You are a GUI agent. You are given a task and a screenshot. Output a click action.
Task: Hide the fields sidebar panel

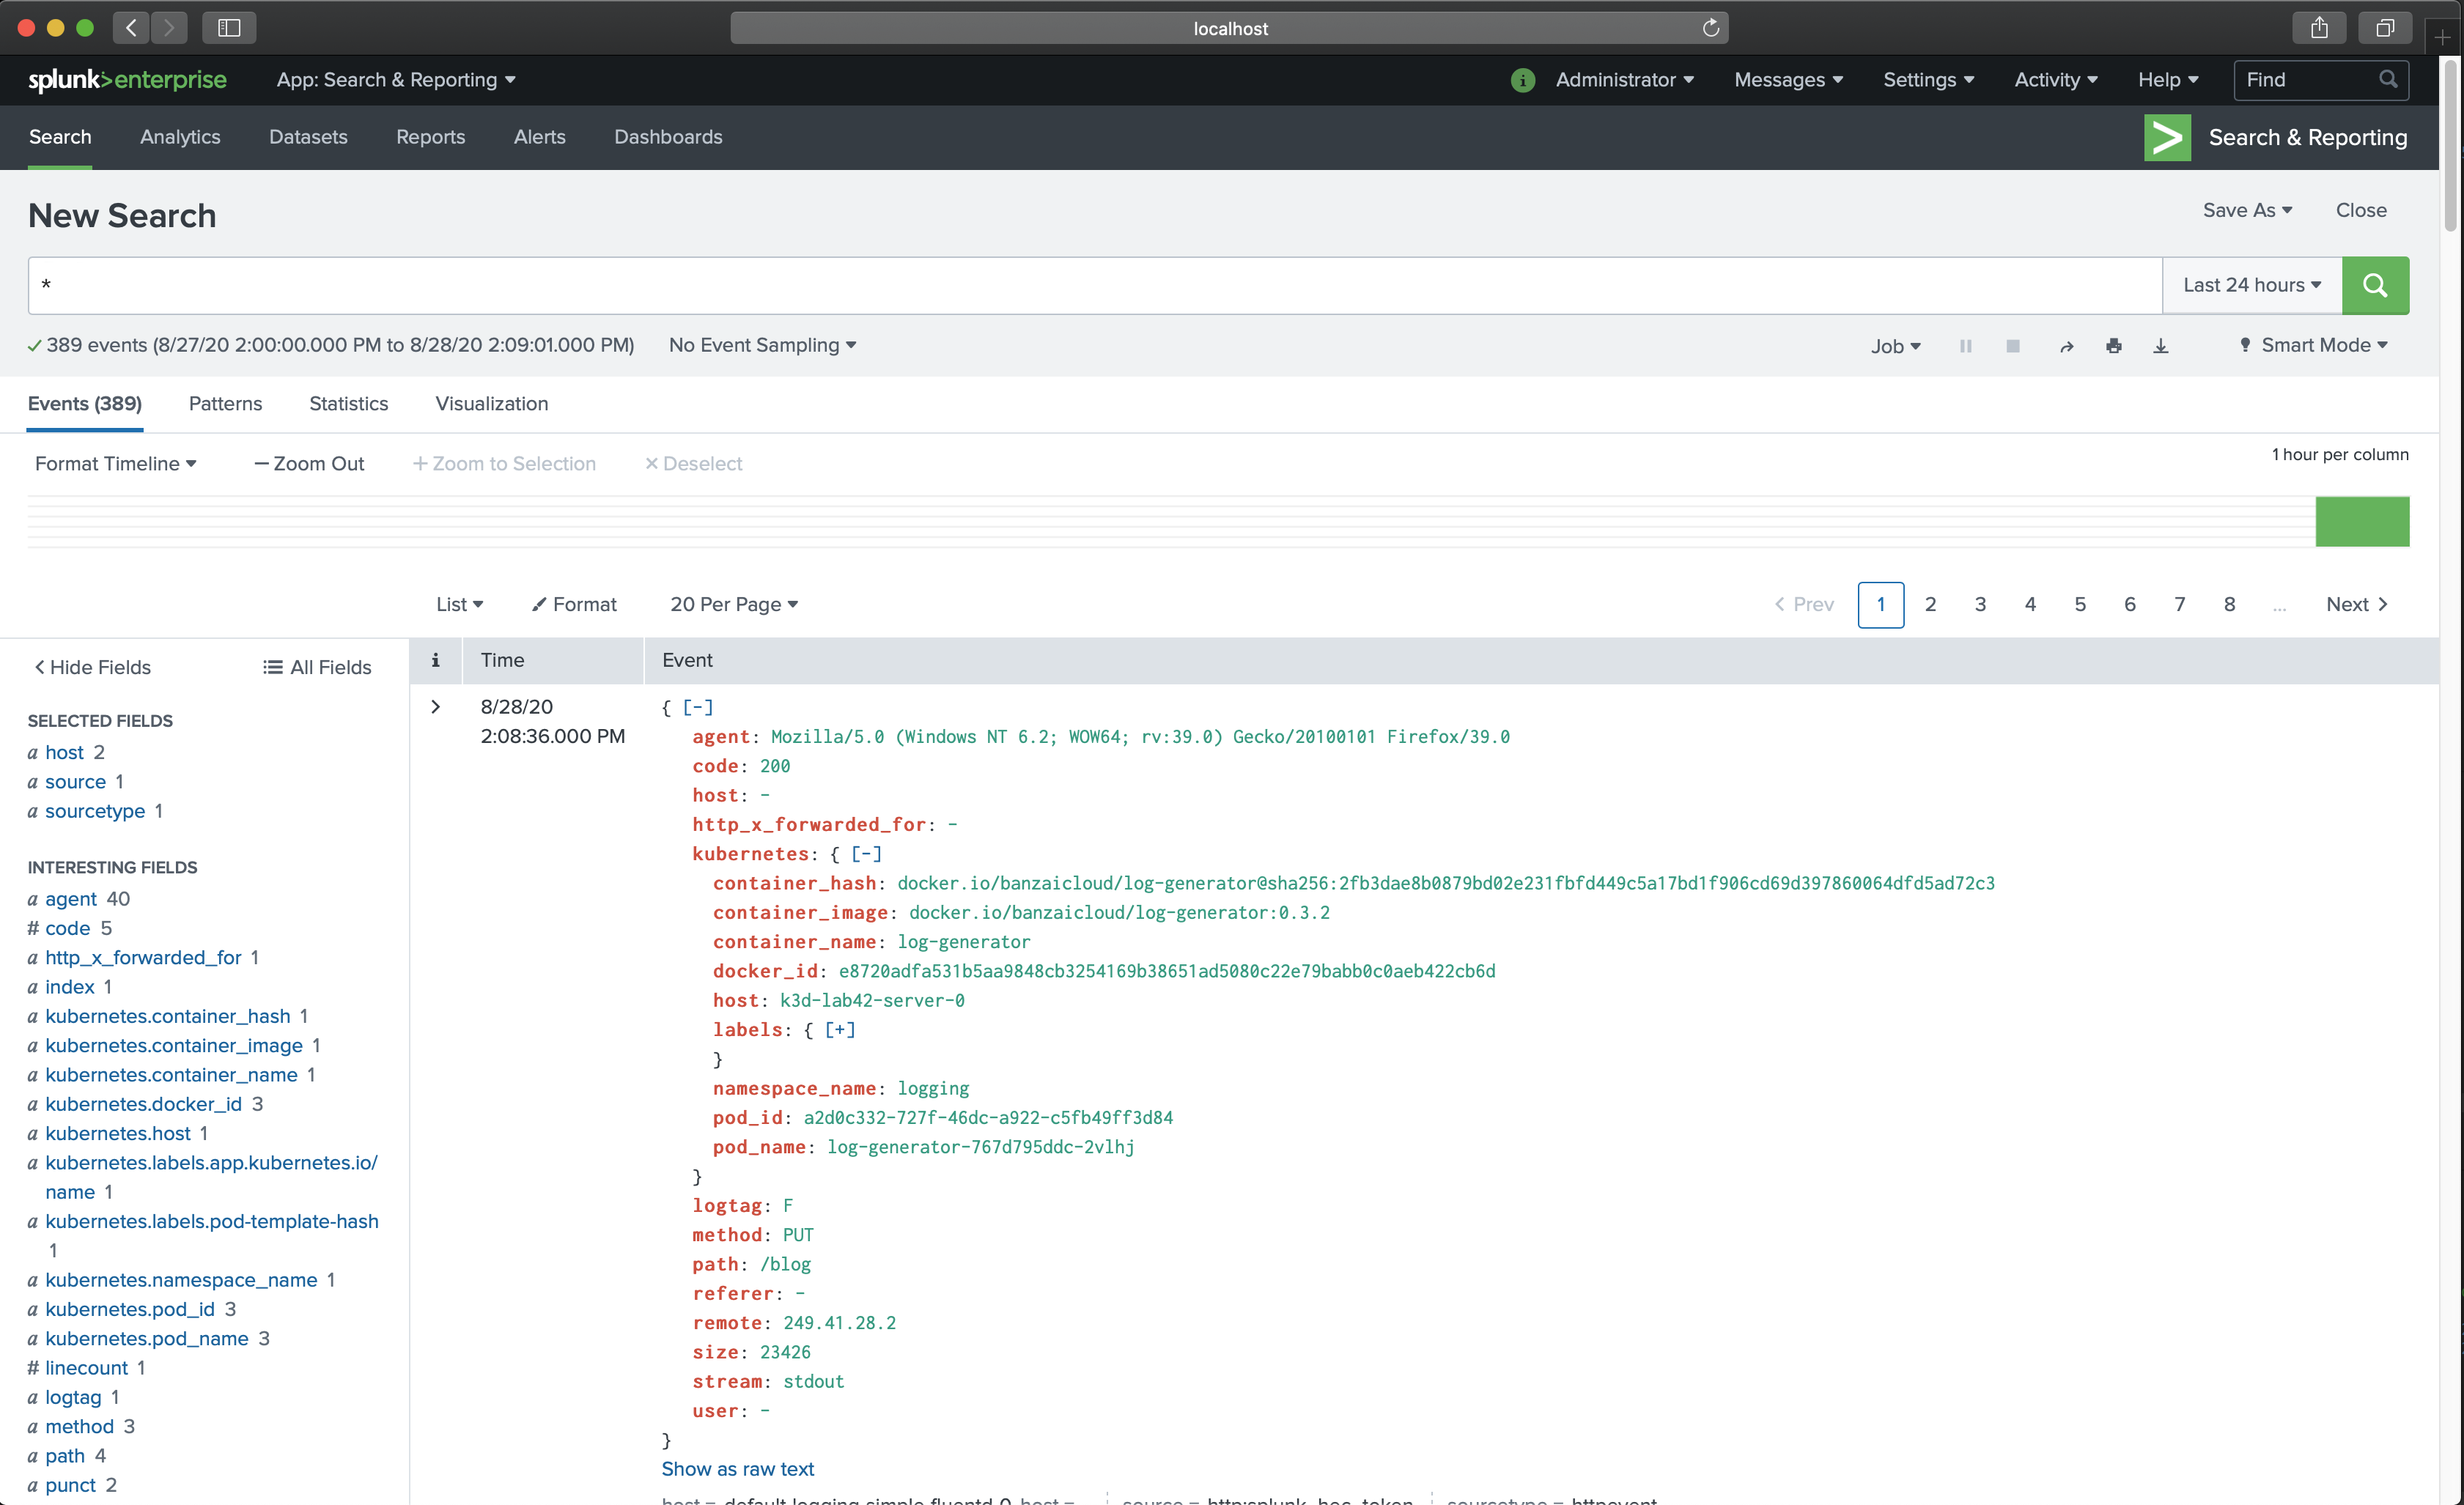click(x=91, y=667)
